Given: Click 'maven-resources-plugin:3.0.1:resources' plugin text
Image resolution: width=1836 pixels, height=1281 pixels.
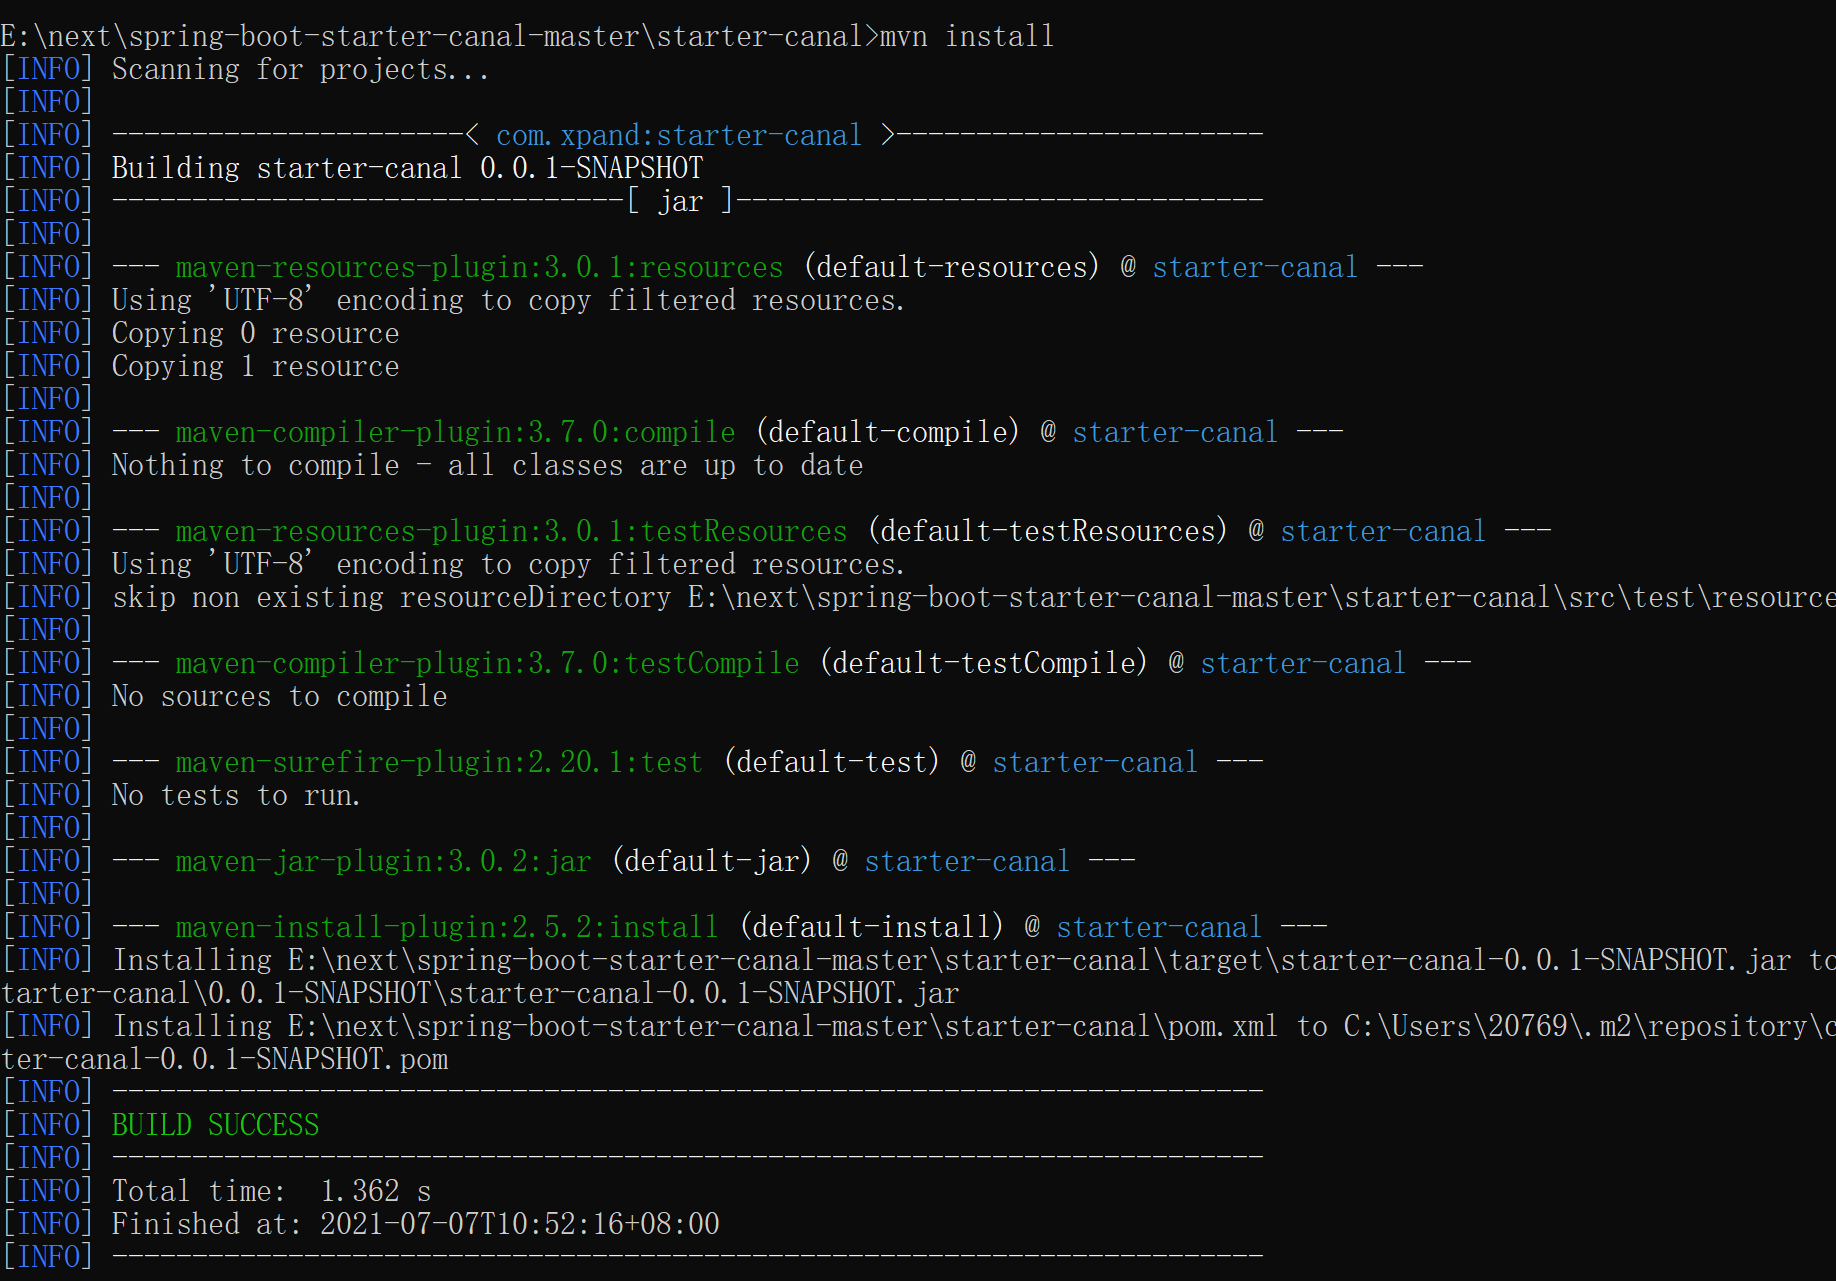Looking at the screenshot, I should coord(479,268).
